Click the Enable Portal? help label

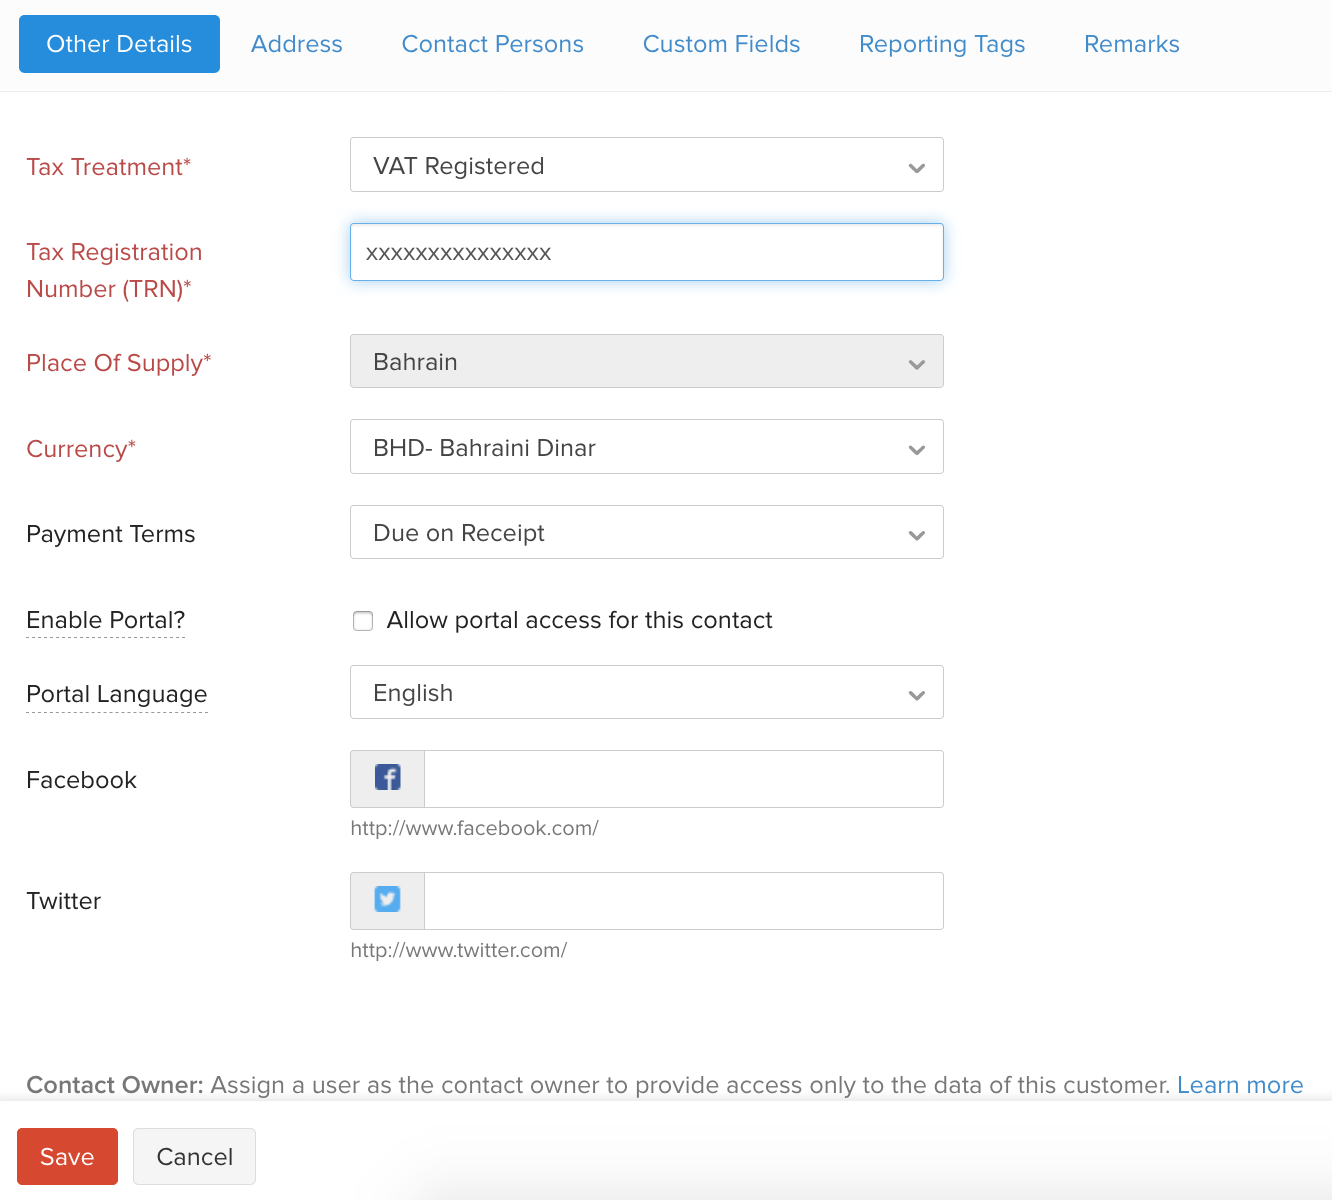click(x=104, y=620)
